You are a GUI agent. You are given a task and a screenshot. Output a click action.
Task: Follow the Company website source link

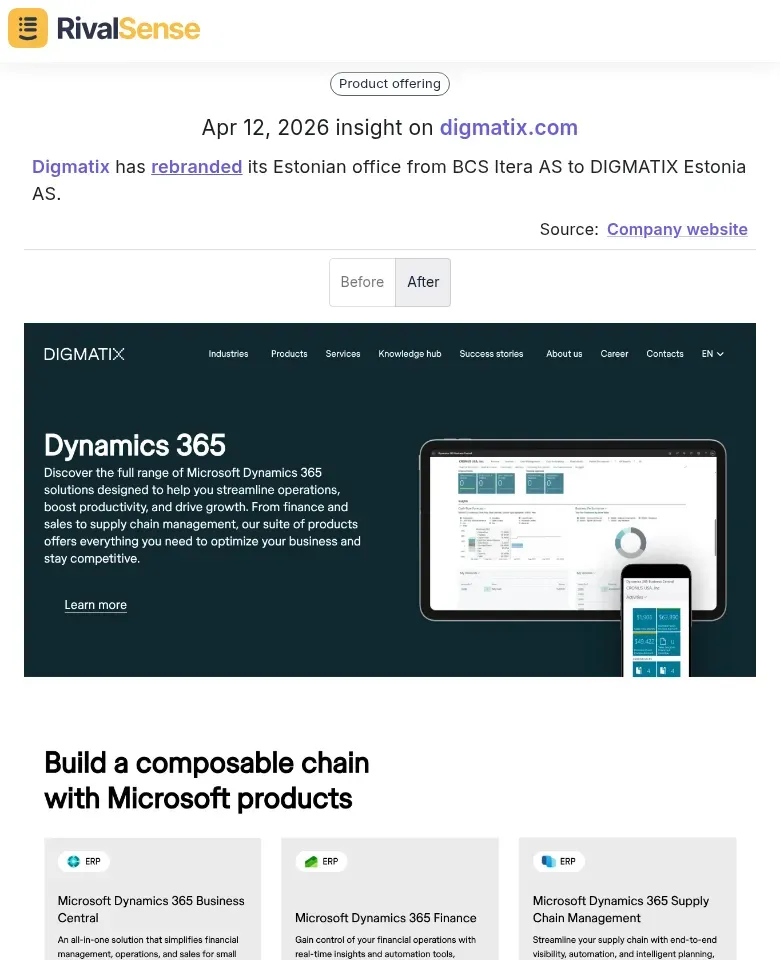677,229
